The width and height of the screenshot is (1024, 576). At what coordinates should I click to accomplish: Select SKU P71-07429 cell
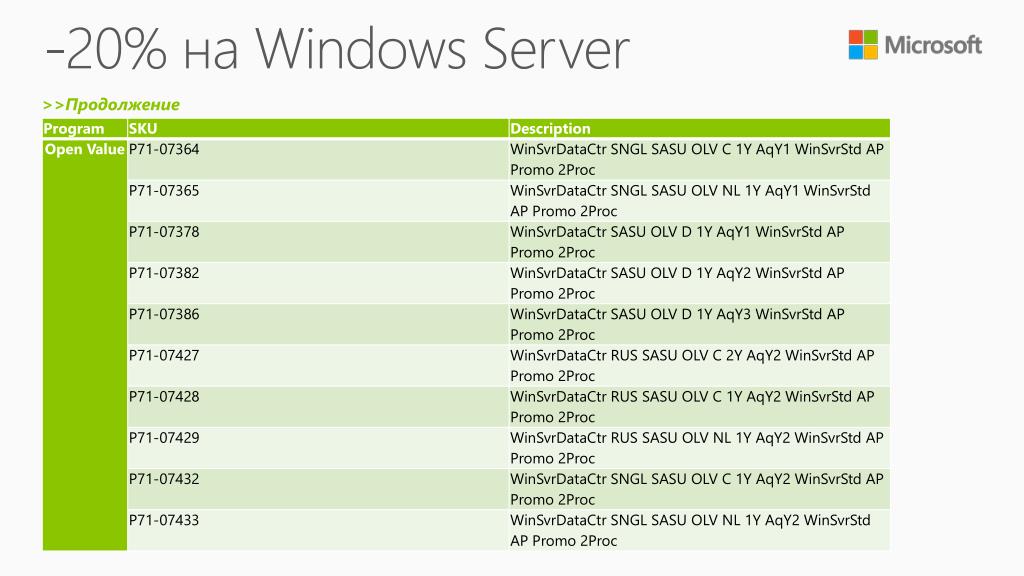click(x=317, y=447)
